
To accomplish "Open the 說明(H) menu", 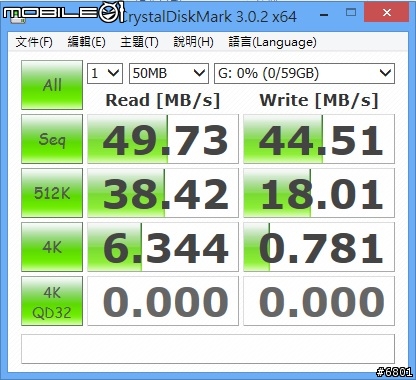I will [x=193, y=42].
